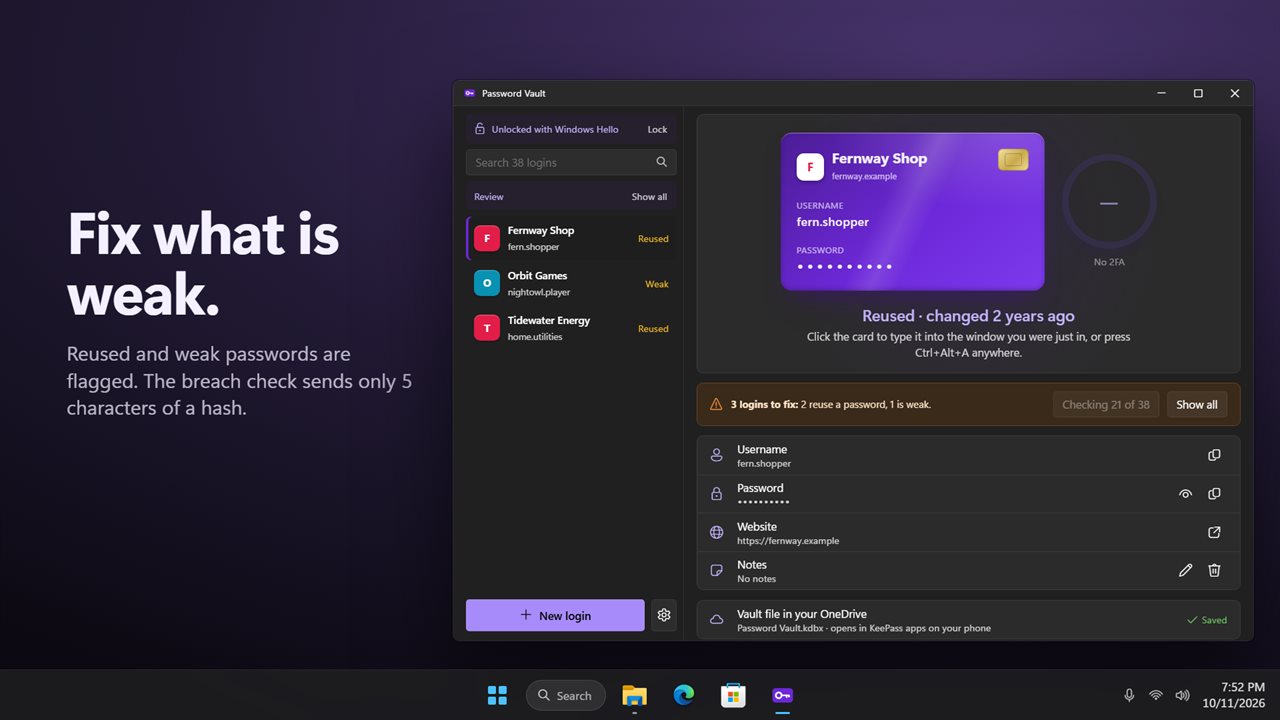
Task: Click the purple Fernway Shop card to autotype
Action: [912, 211]
